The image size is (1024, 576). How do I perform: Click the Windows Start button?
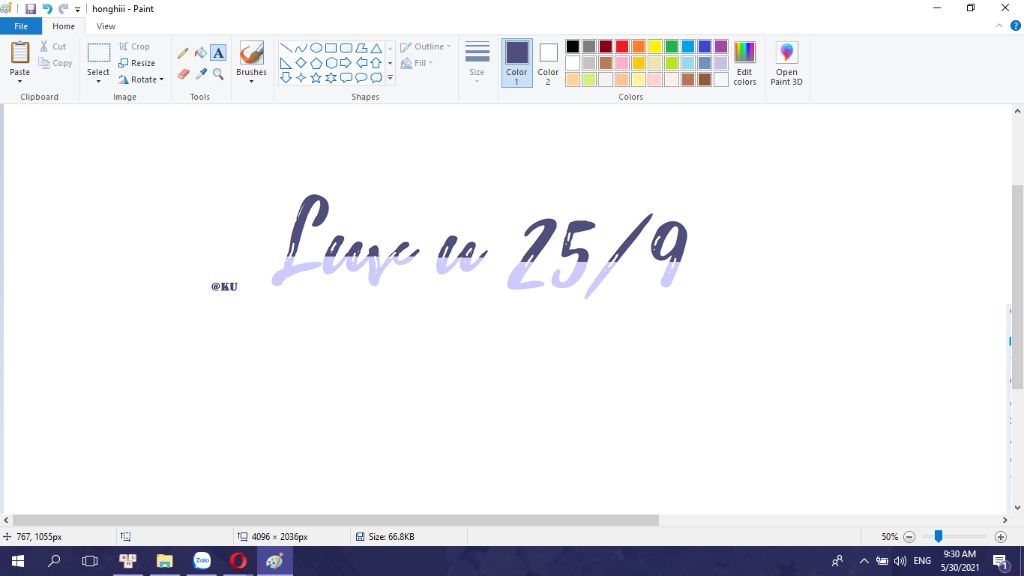pyautogui.click(x=18, y=561)
